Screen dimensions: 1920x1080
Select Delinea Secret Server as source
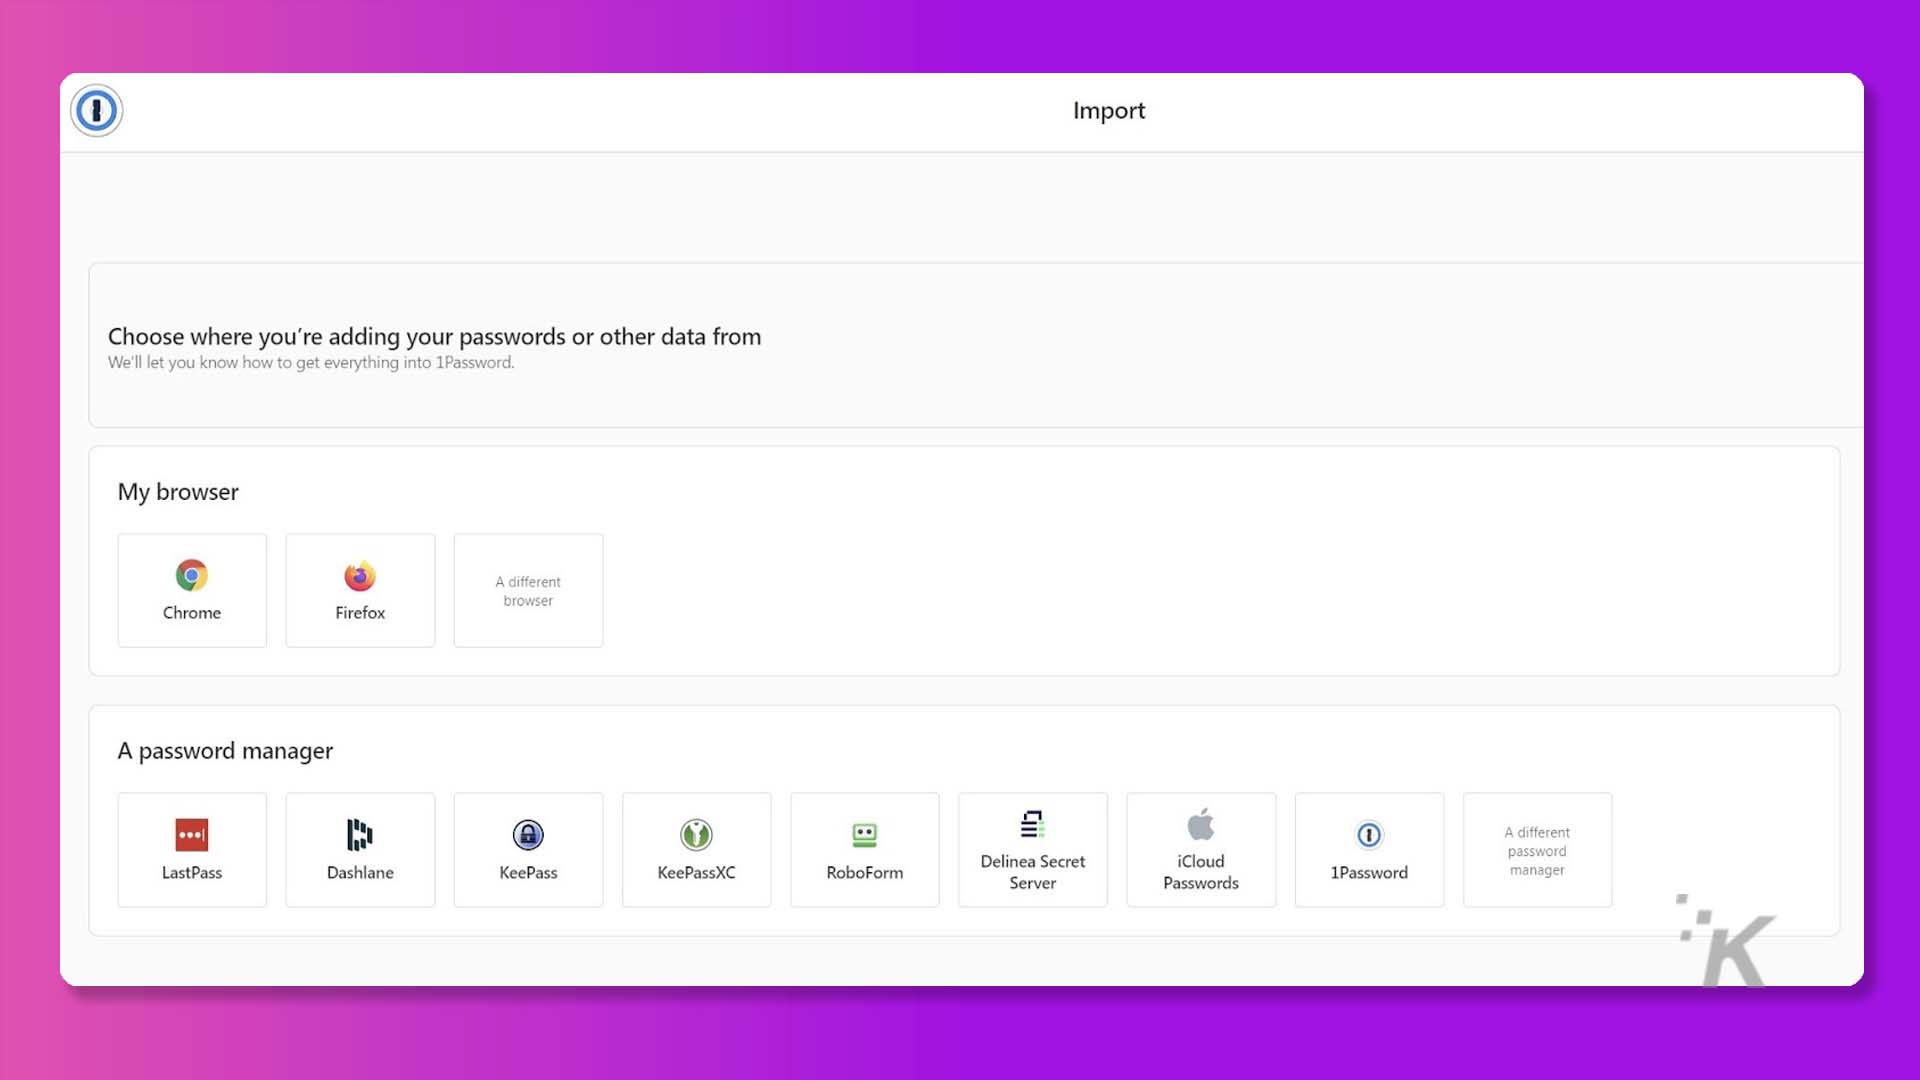1033,849
